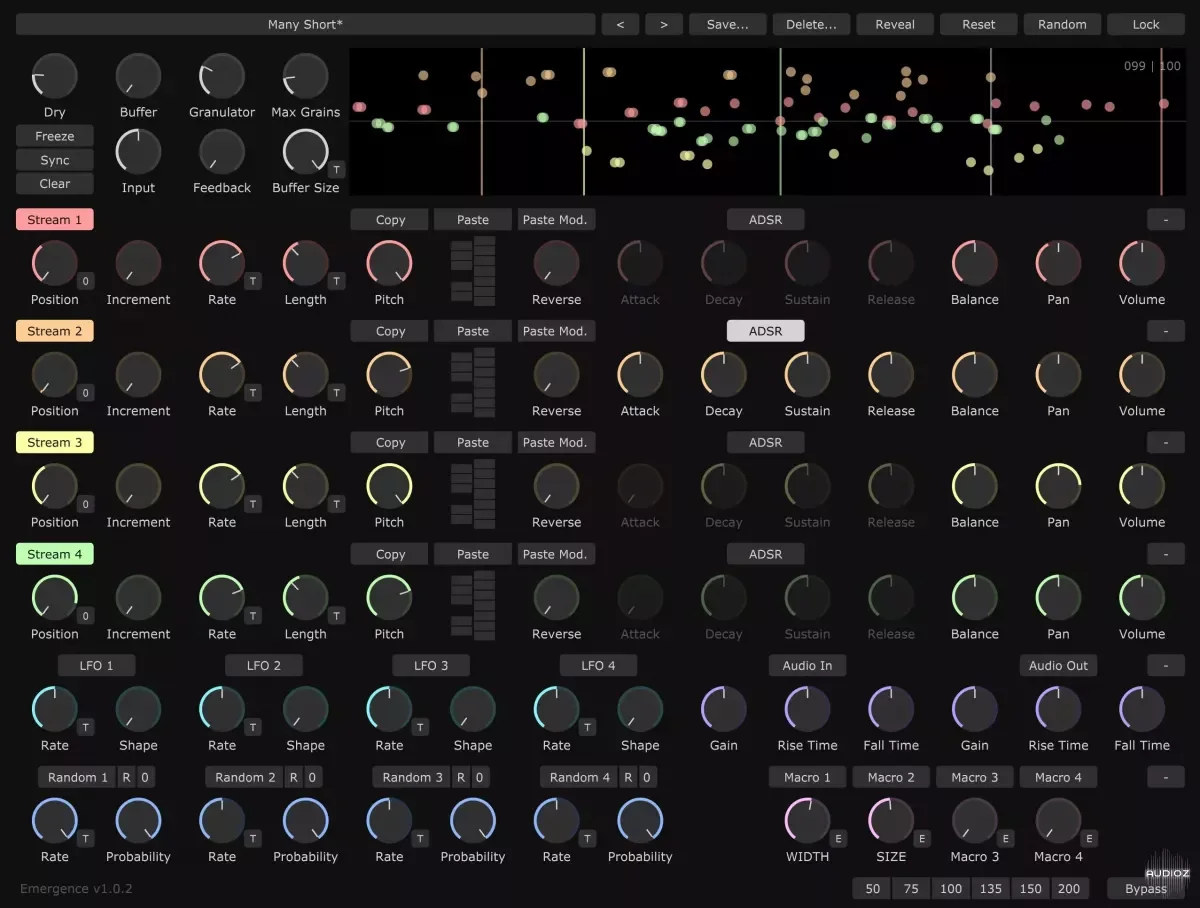Collapse the Stream 4 row with its minus button
The height and width of the screenshot is (908, 1200).
pos(1166,554)
